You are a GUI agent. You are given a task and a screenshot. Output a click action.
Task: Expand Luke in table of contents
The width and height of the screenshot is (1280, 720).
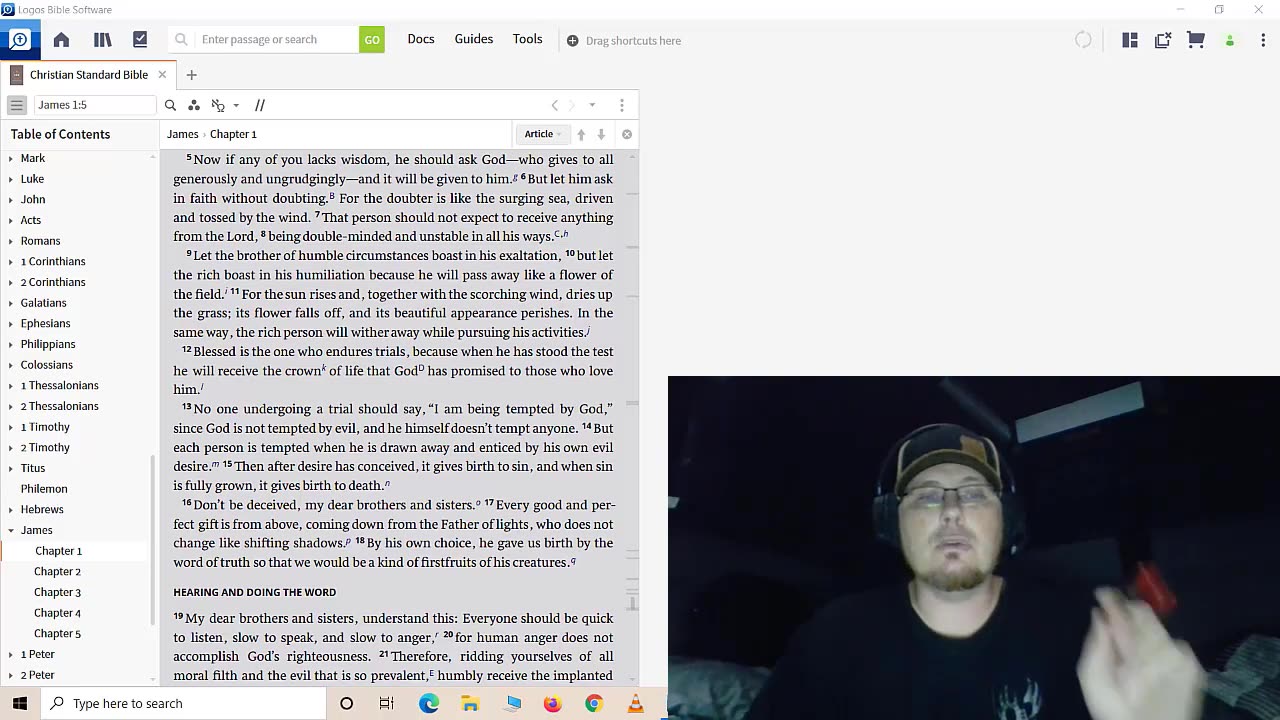tap(11, 179)
